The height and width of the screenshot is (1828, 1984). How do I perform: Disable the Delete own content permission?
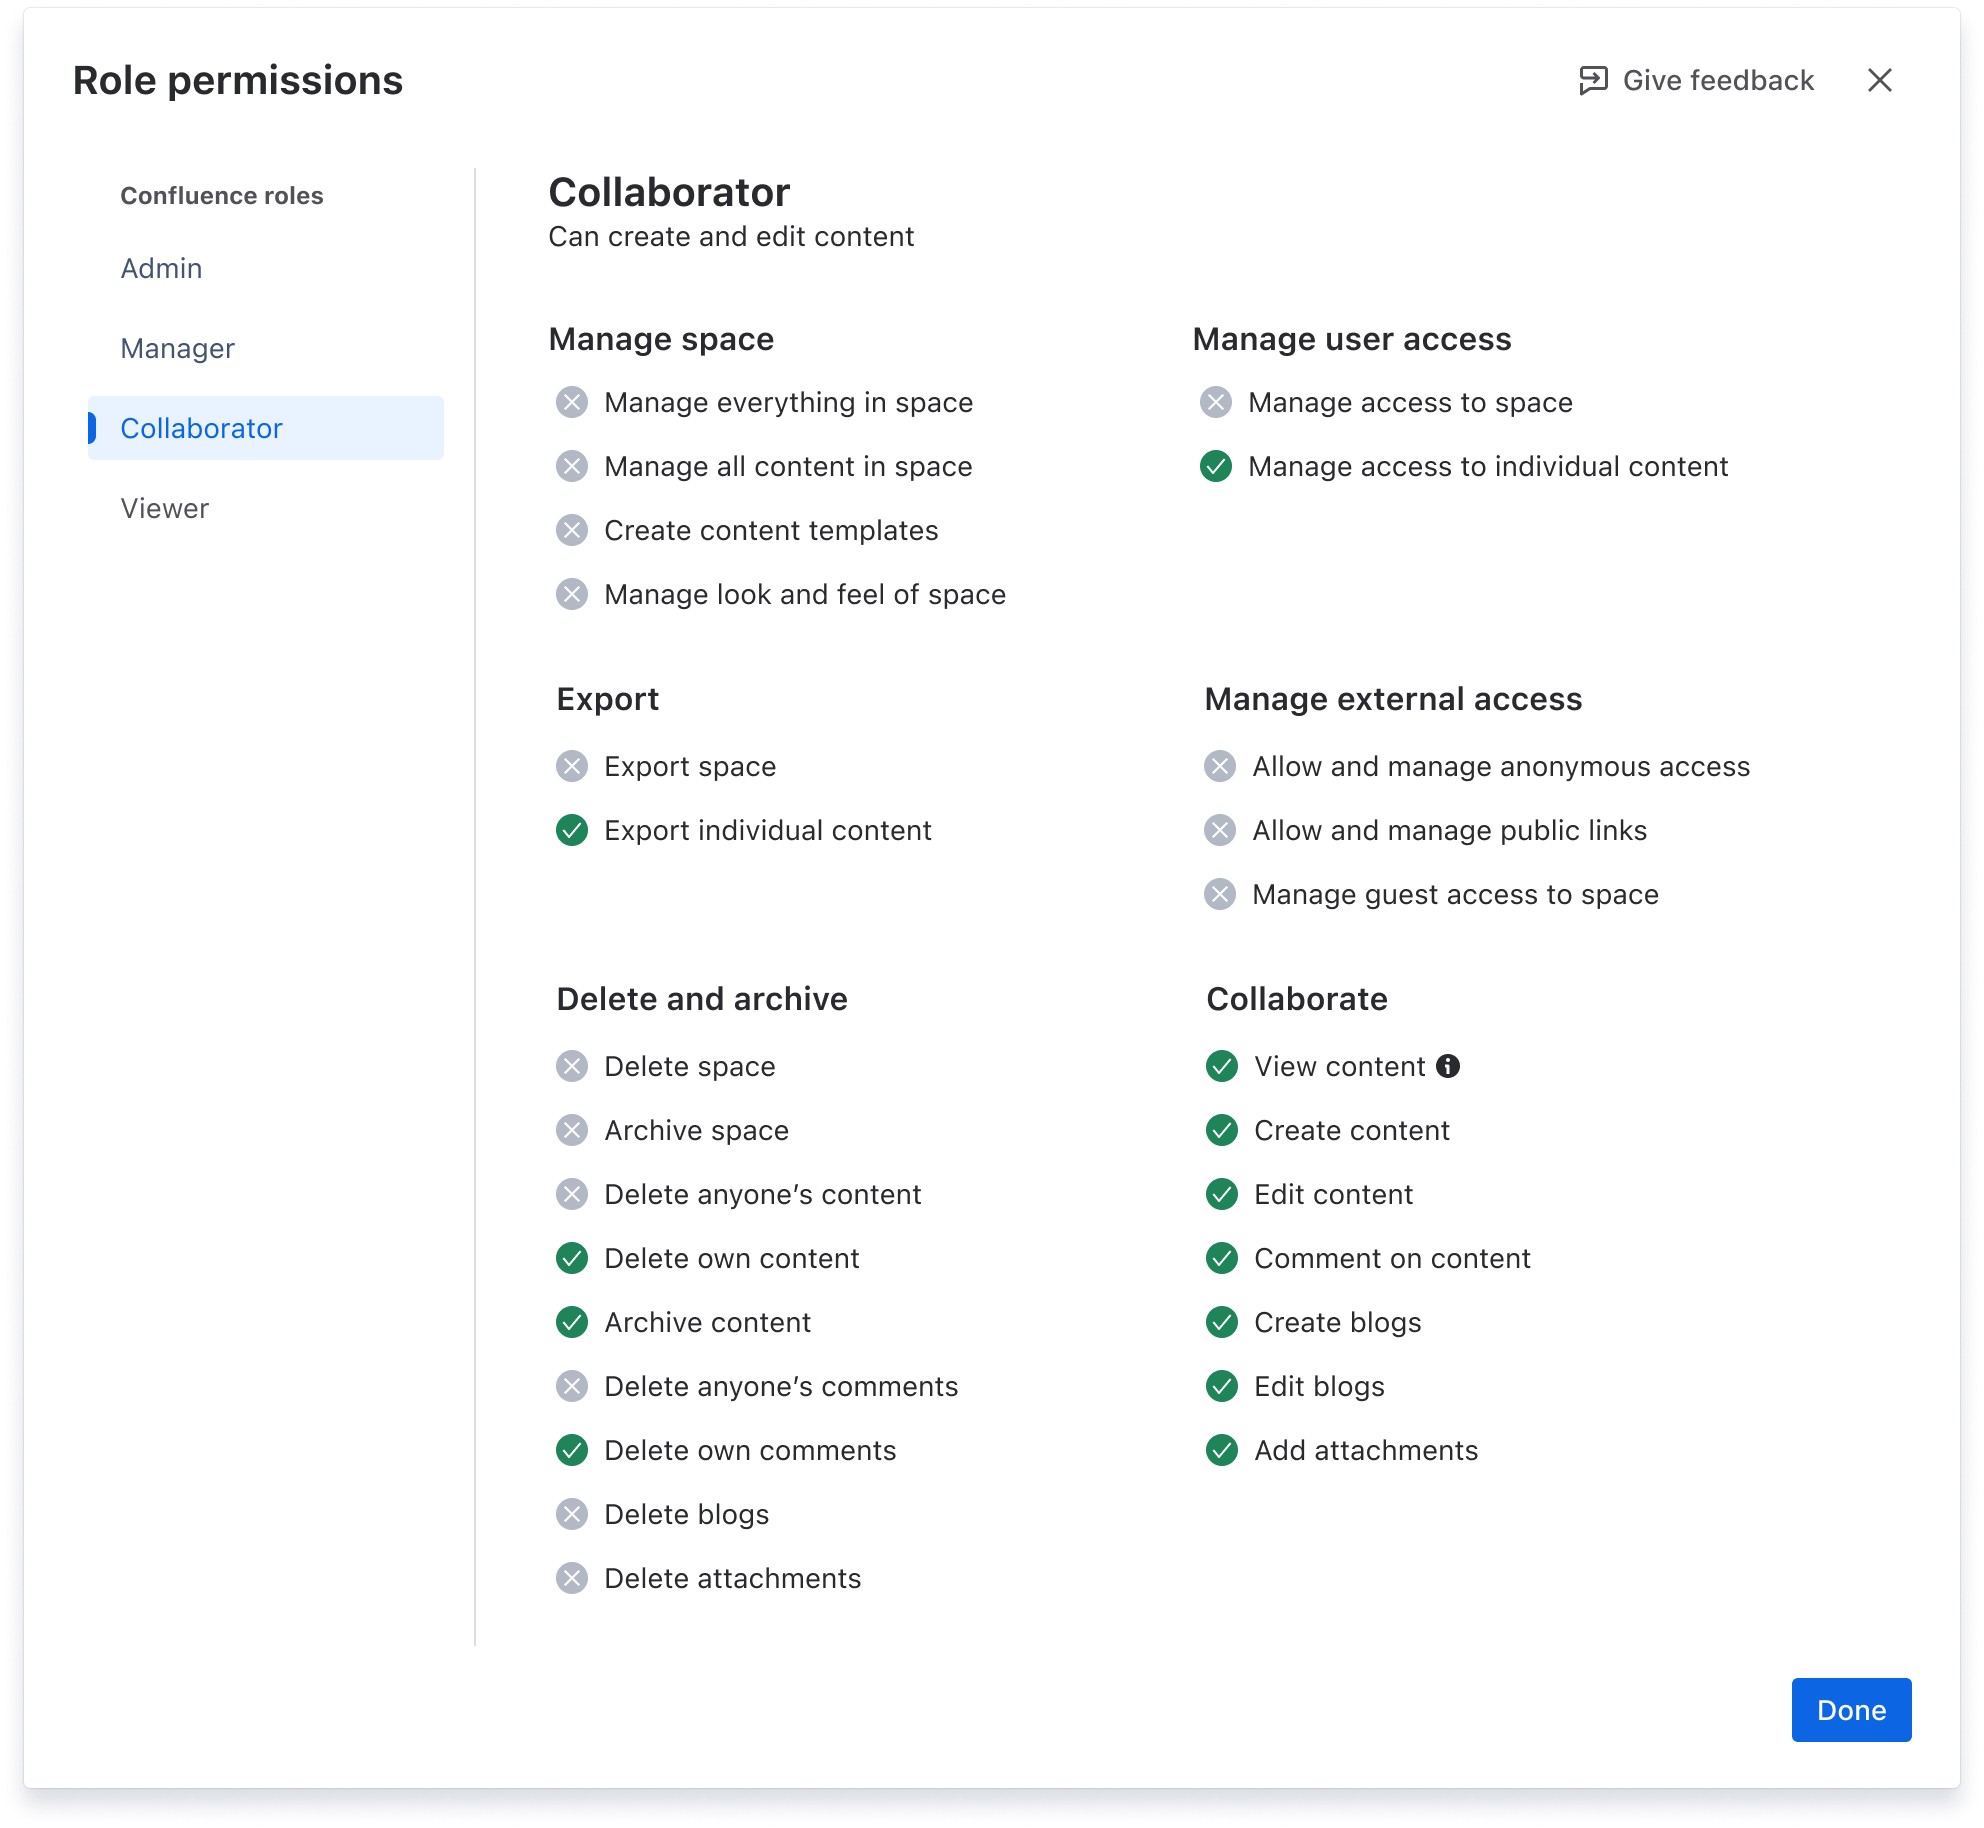pos(571,1258)
